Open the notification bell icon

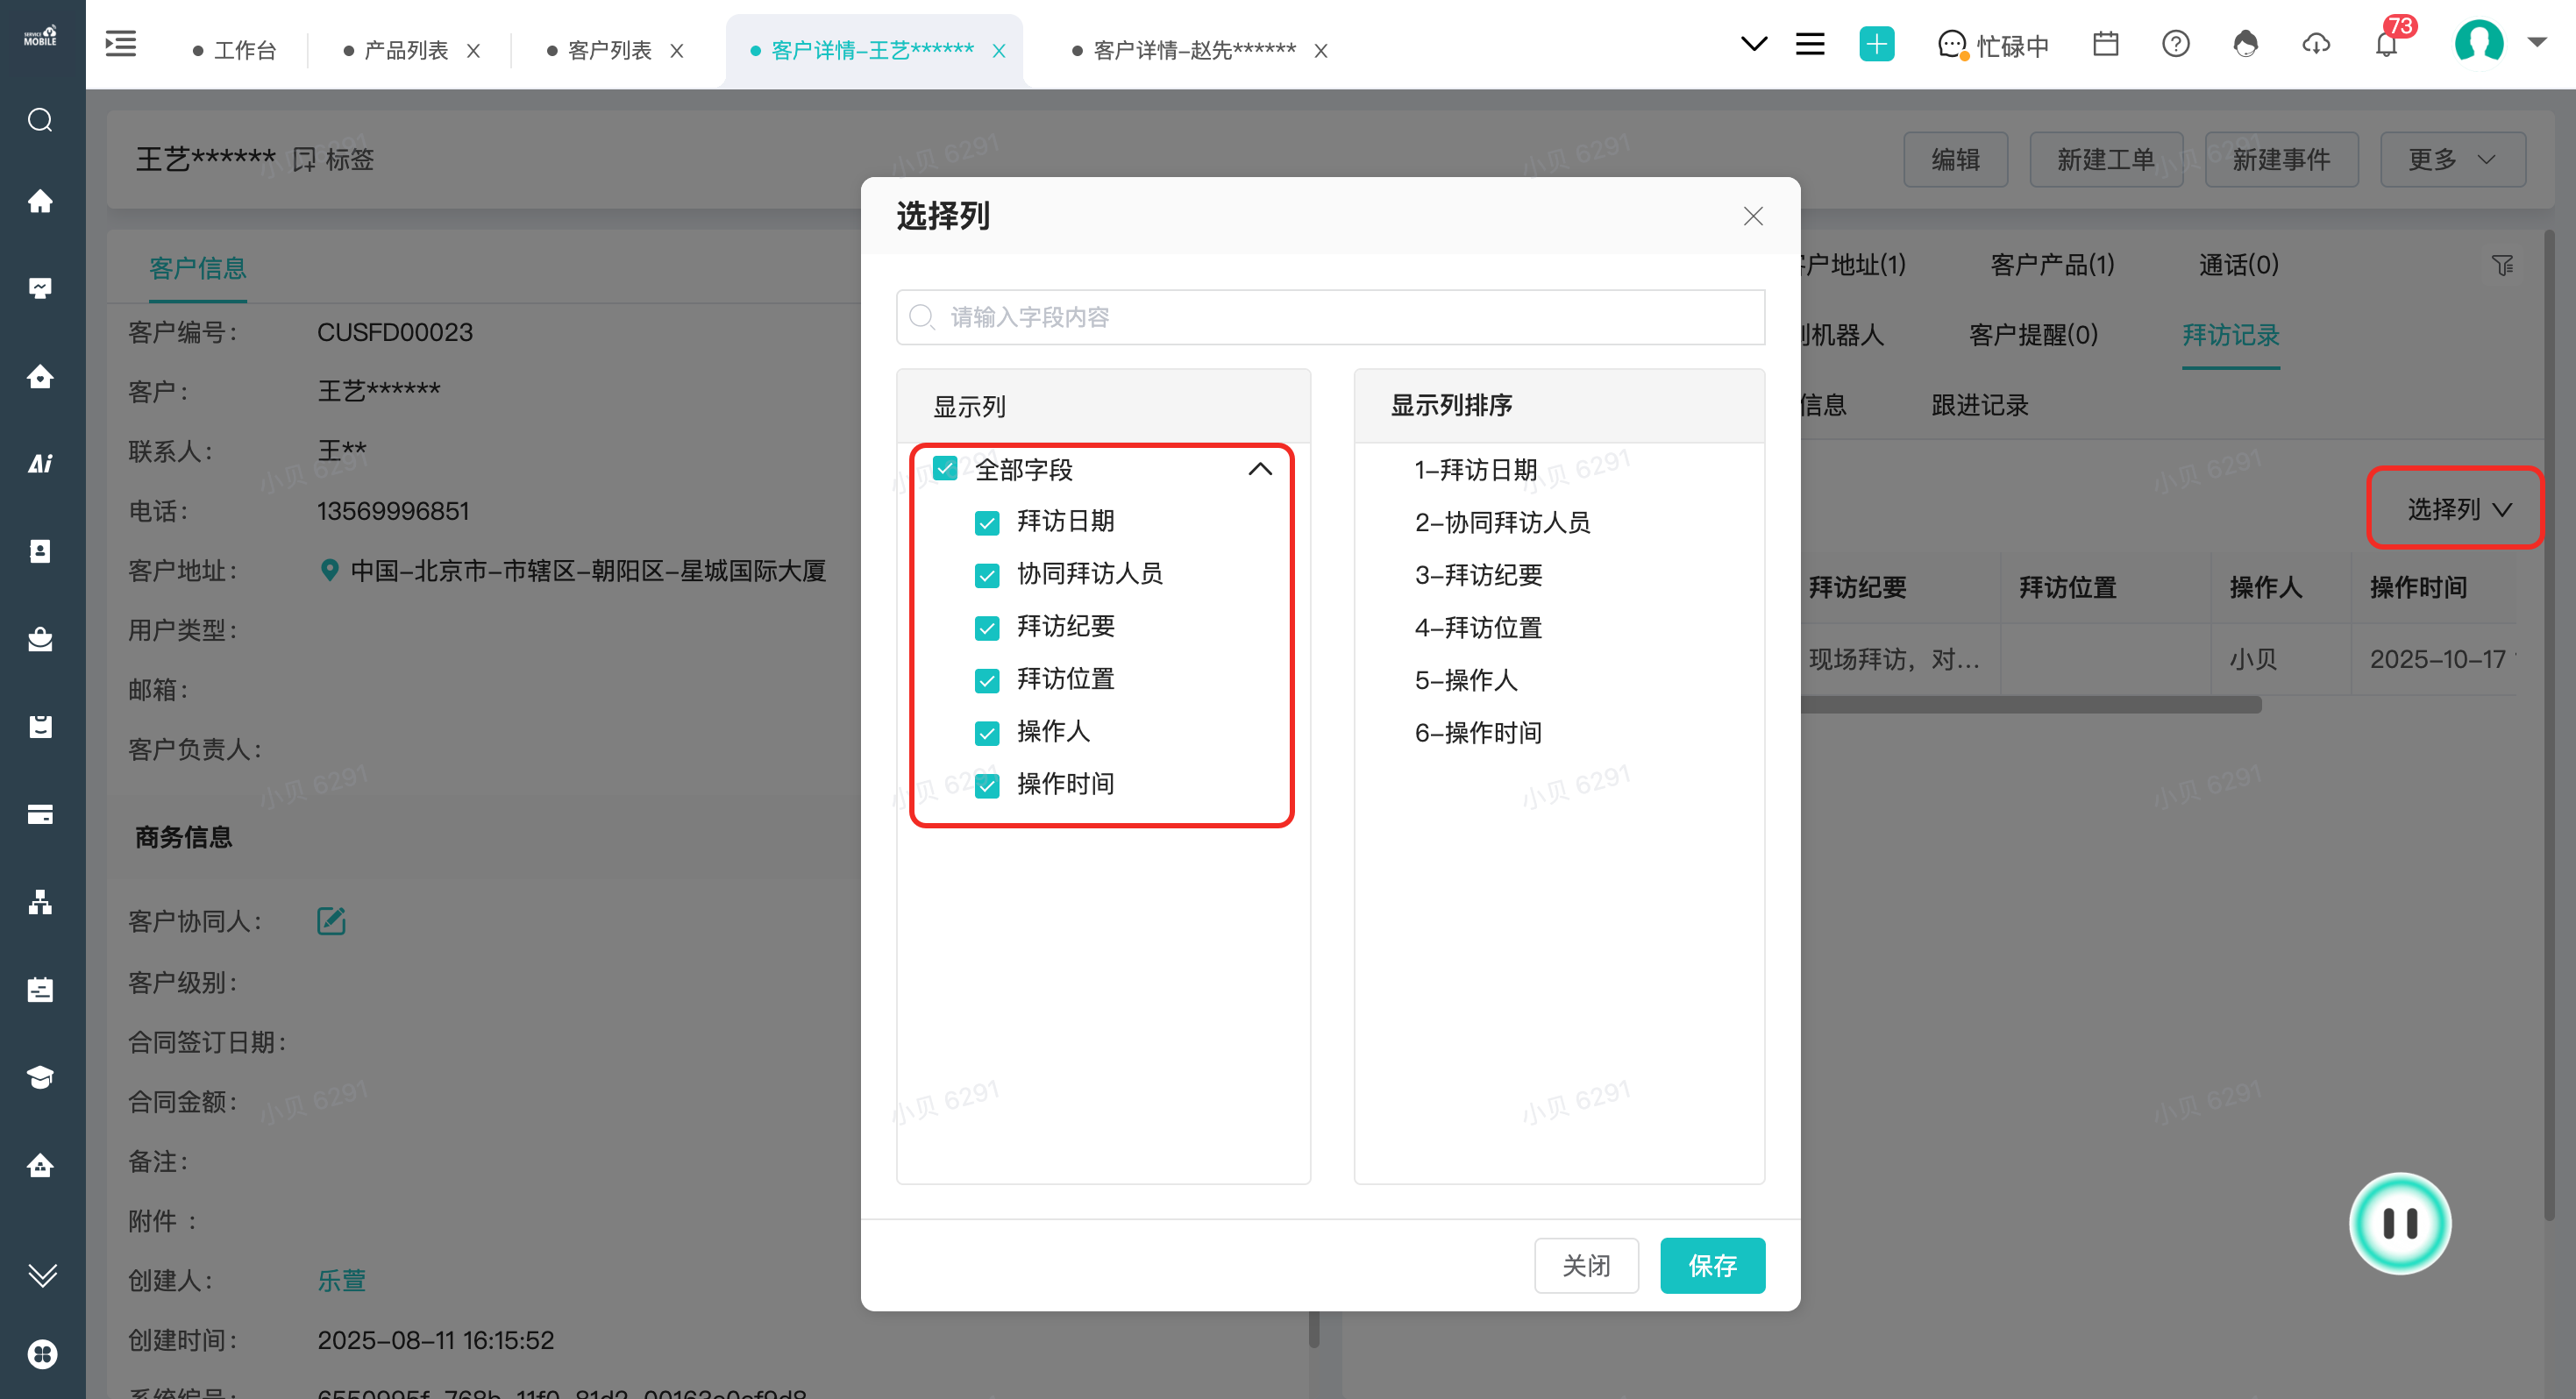[2386, 44]
